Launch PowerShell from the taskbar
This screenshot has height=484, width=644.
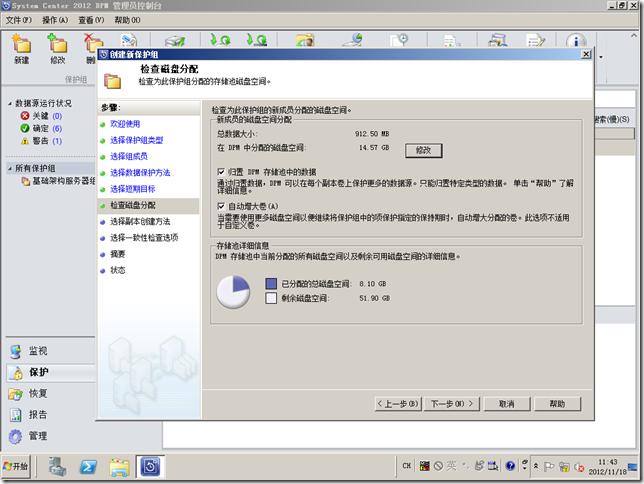(x=88, y=467)
